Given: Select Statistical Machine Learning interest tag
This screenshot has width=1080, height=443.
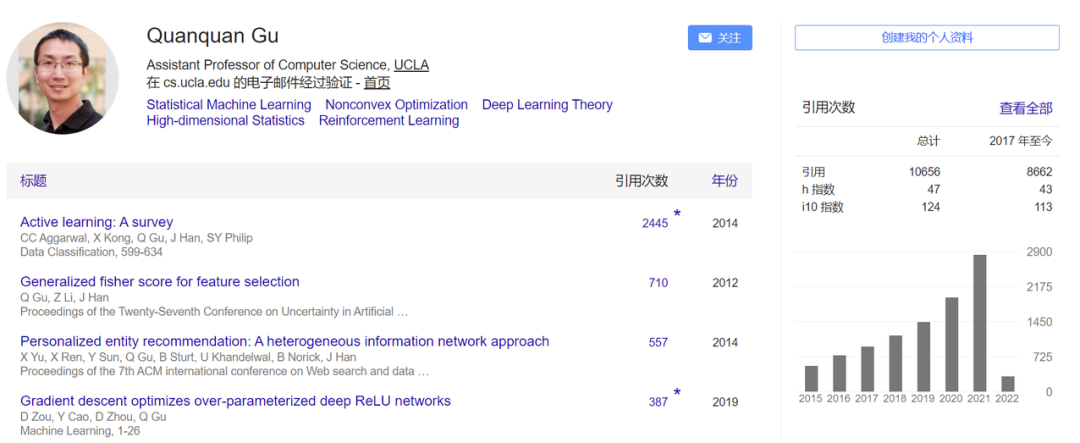Looking at the screenshot, I should pos(229,104).
